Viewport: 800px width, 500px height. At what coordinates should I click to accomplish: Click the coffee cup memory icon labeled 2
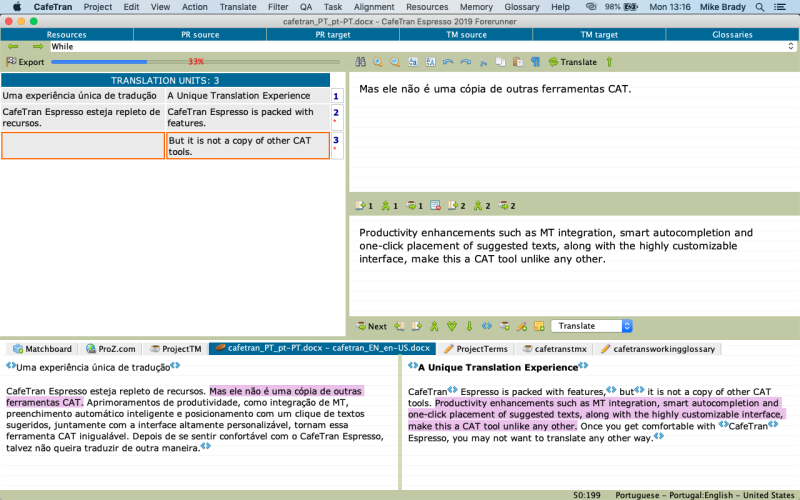coord(507,206)
